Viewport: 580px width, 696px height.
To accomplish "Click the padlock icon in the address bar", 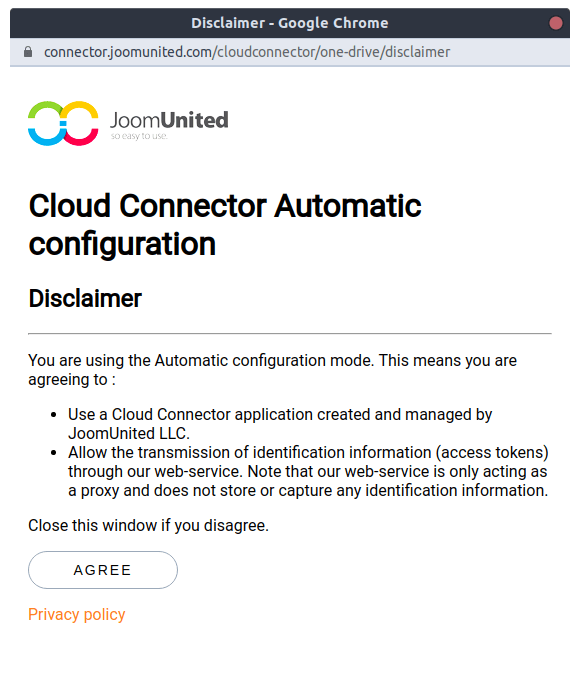I will [x=28, y=52].
